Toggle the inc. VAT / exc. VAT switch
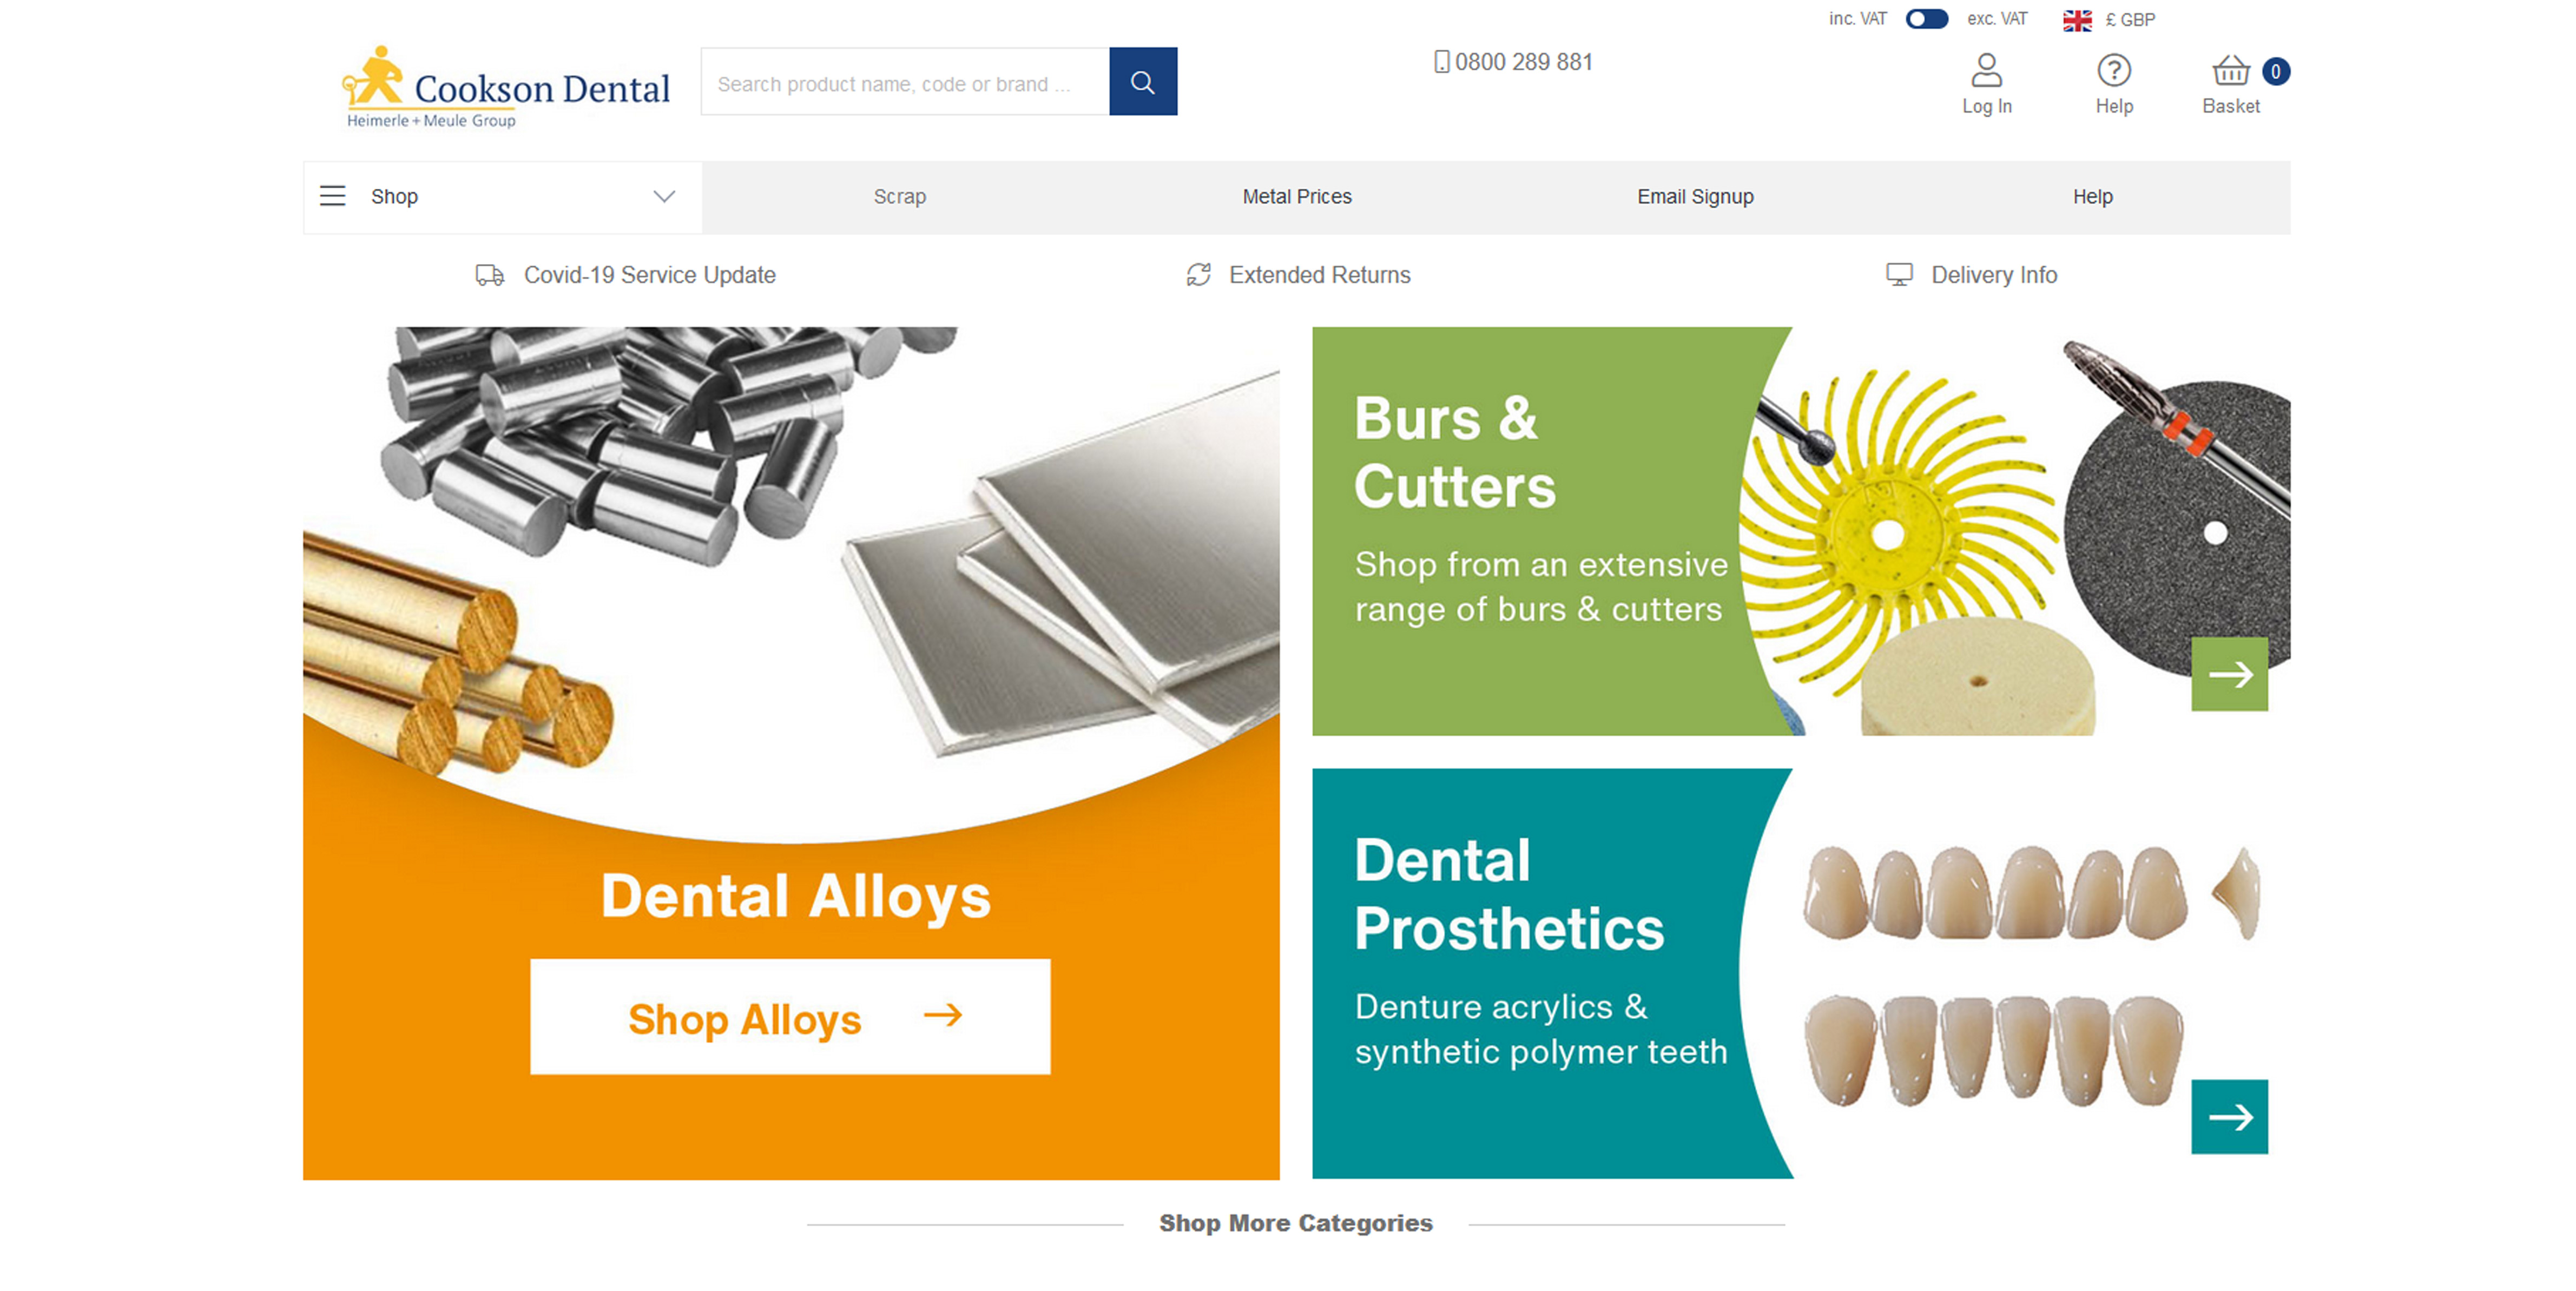Screen dimensions: 2576x1291 [1926, 19]
